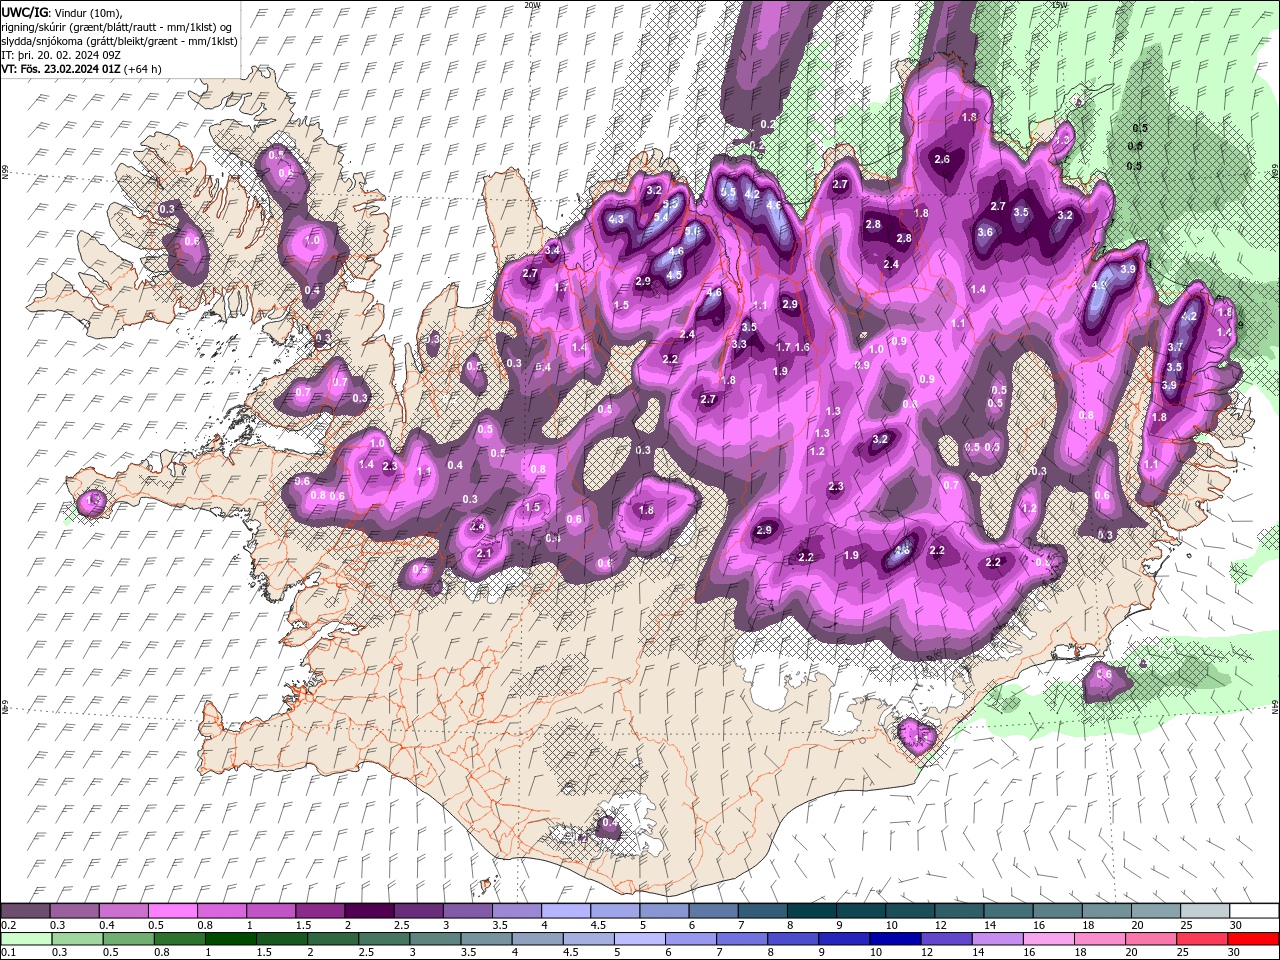Click the 2.6 precipitation value on the map

942,159
